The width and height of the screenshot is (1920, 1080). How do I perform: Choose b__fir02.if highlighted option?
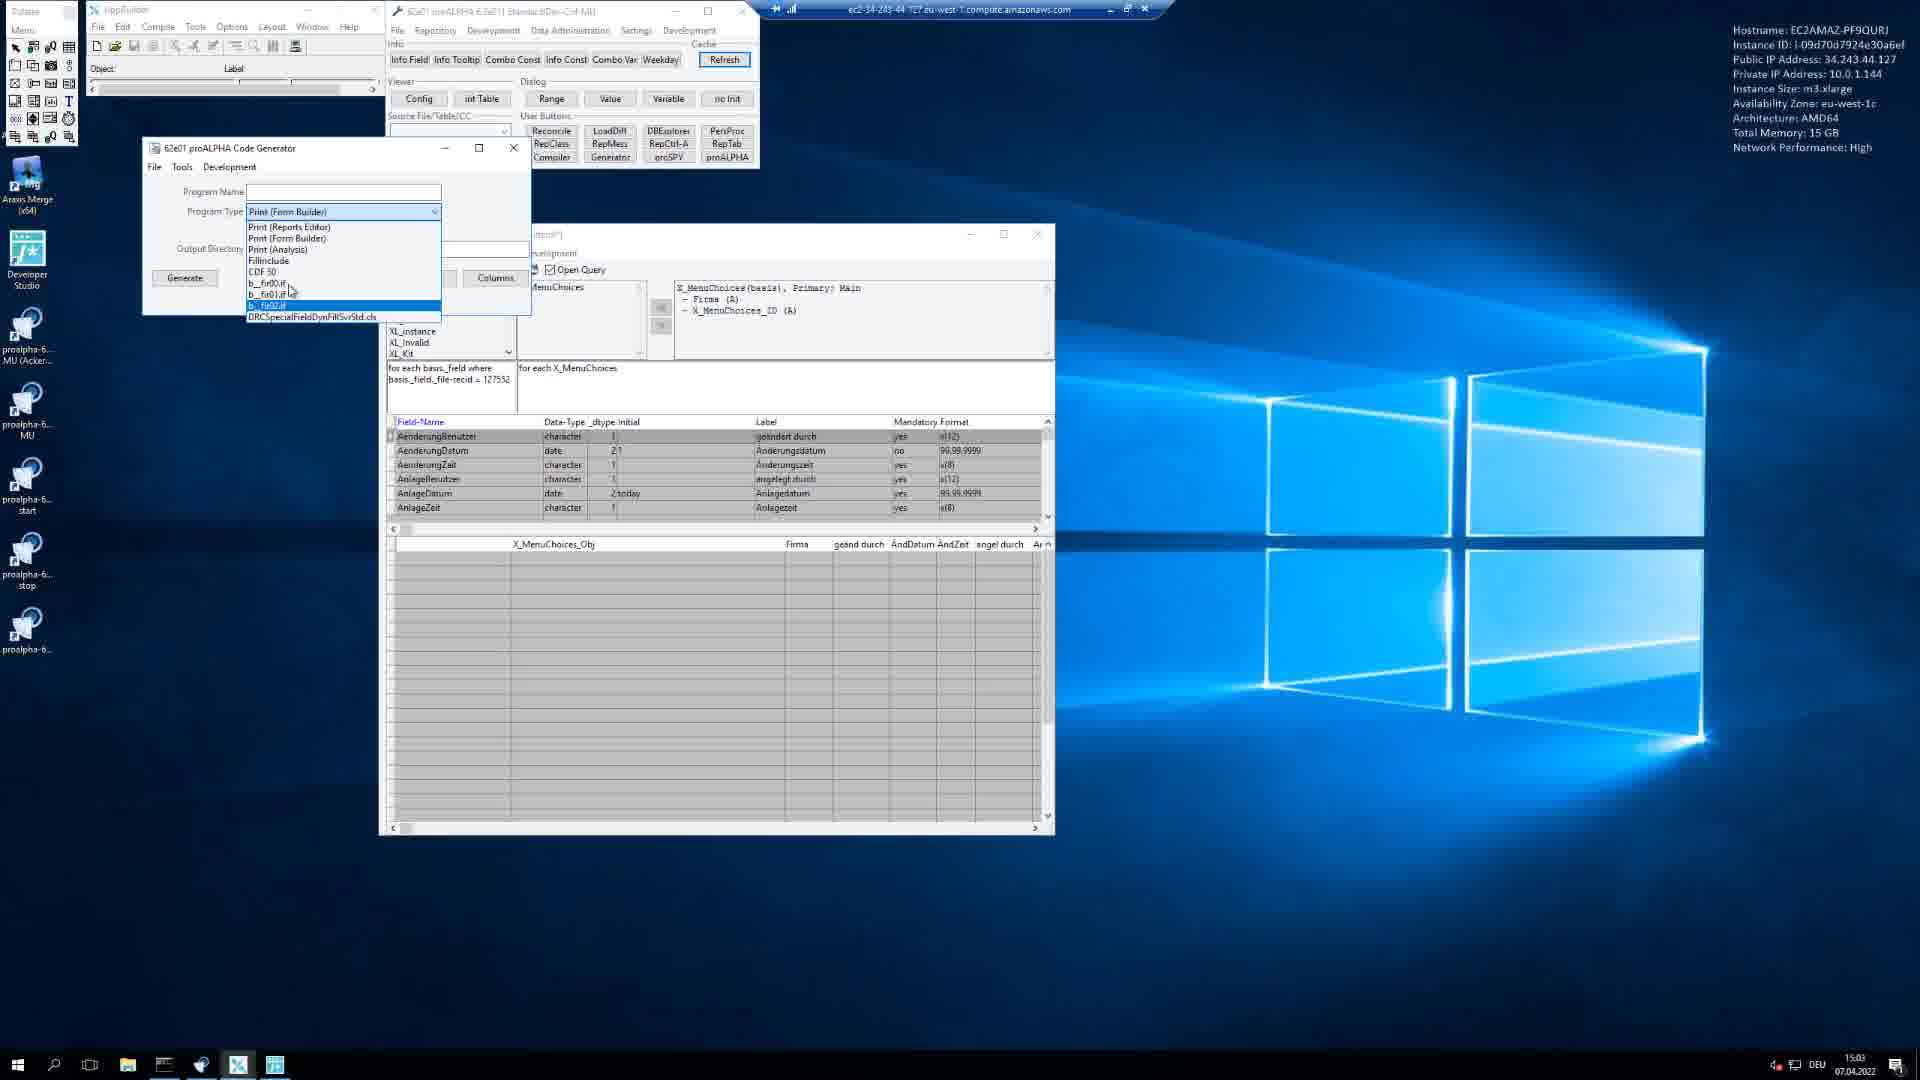pyautogui.click(x=343, y=306)
